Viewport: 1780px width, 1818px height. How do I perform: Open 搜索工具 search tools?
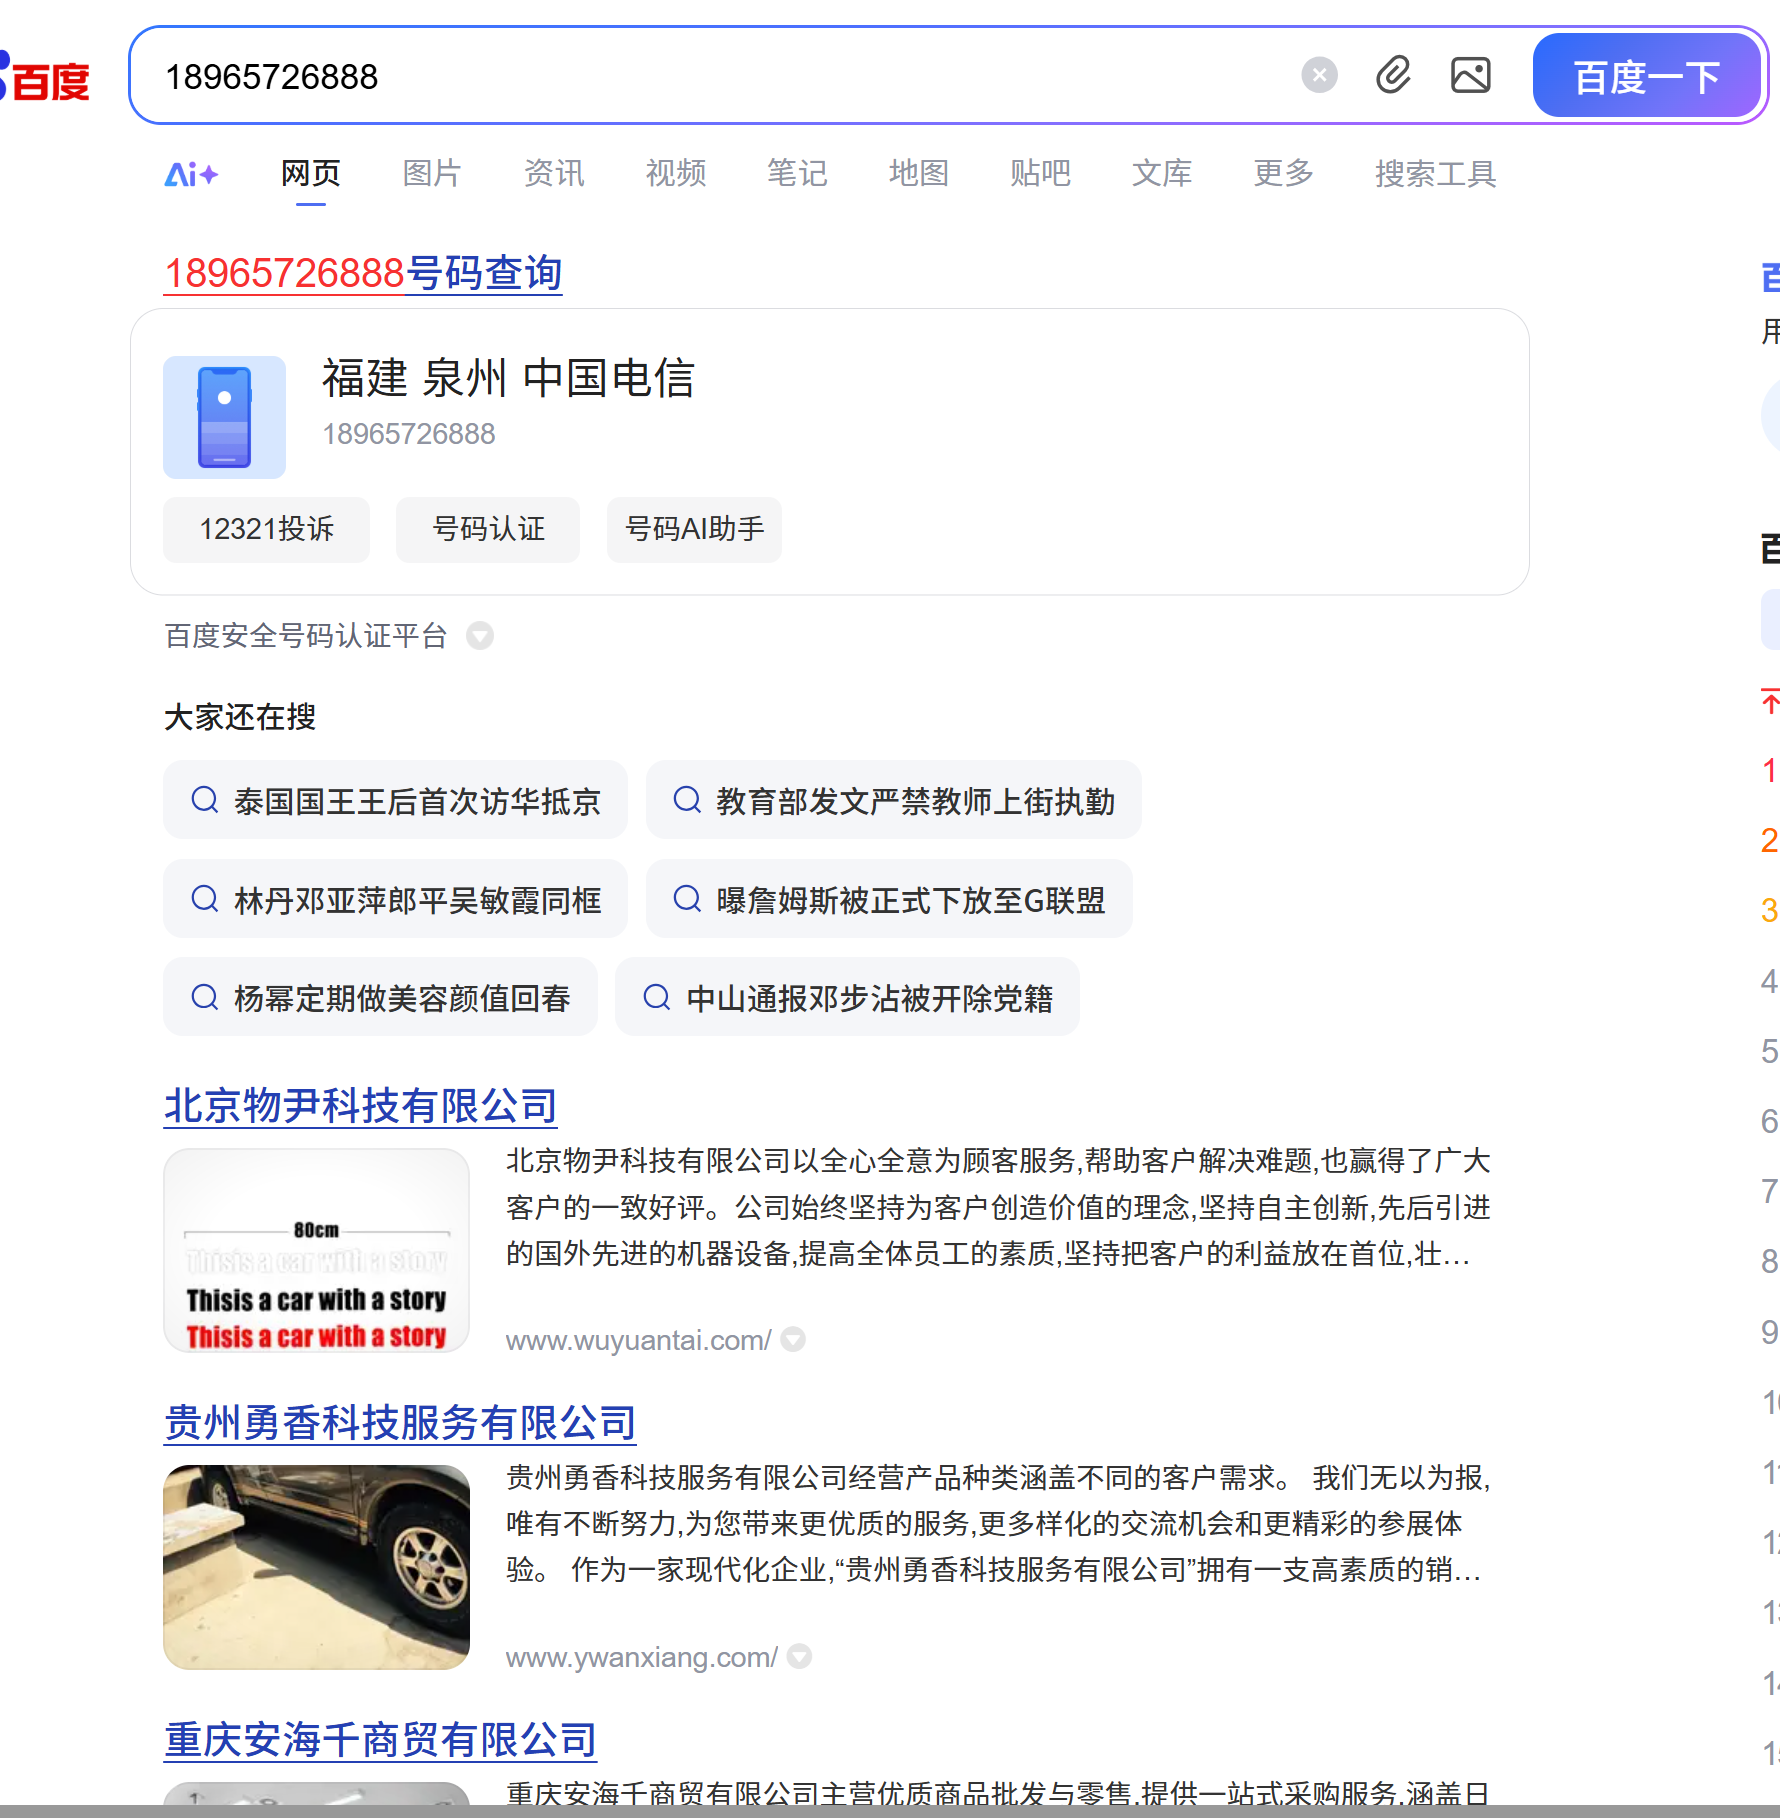(1435, 173)
